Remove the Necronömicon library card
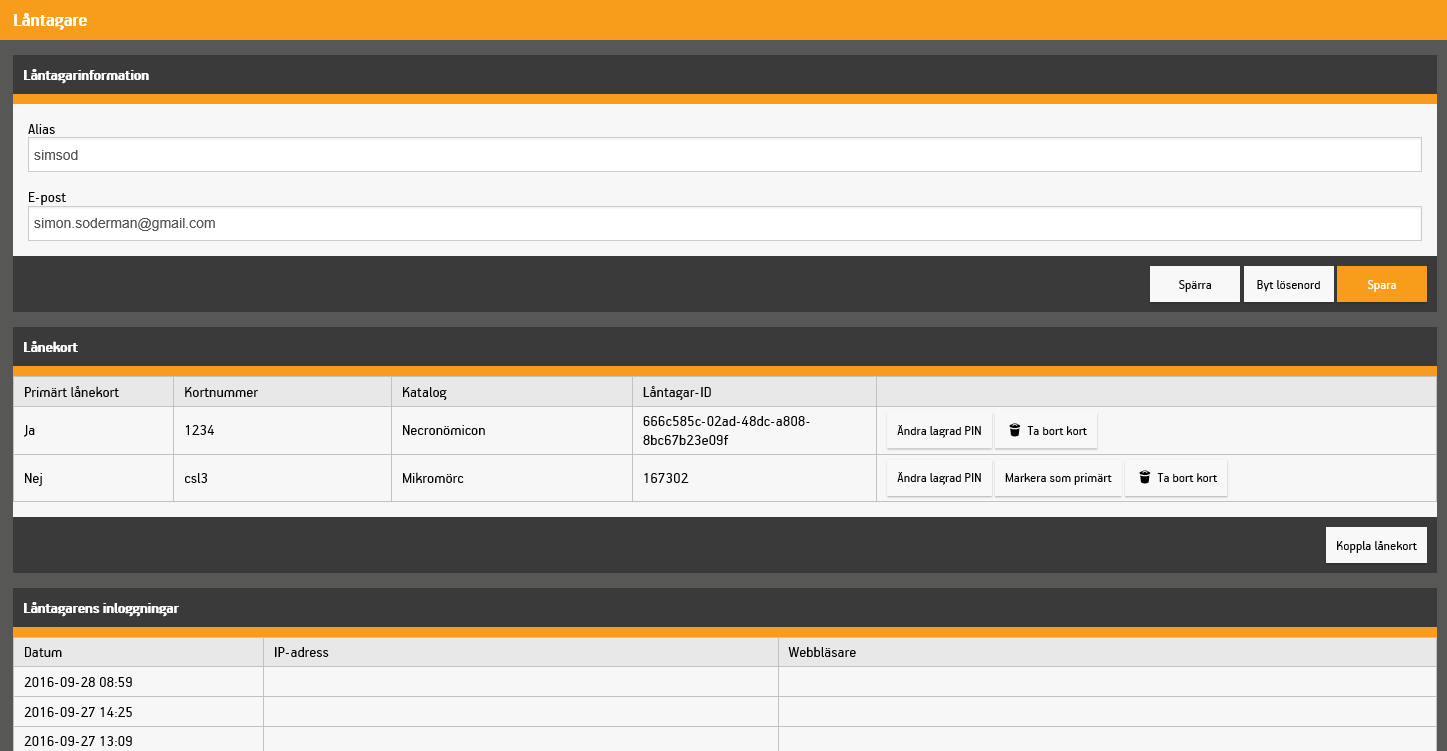The image size is (1447, 751). [x=1046, y=431]
